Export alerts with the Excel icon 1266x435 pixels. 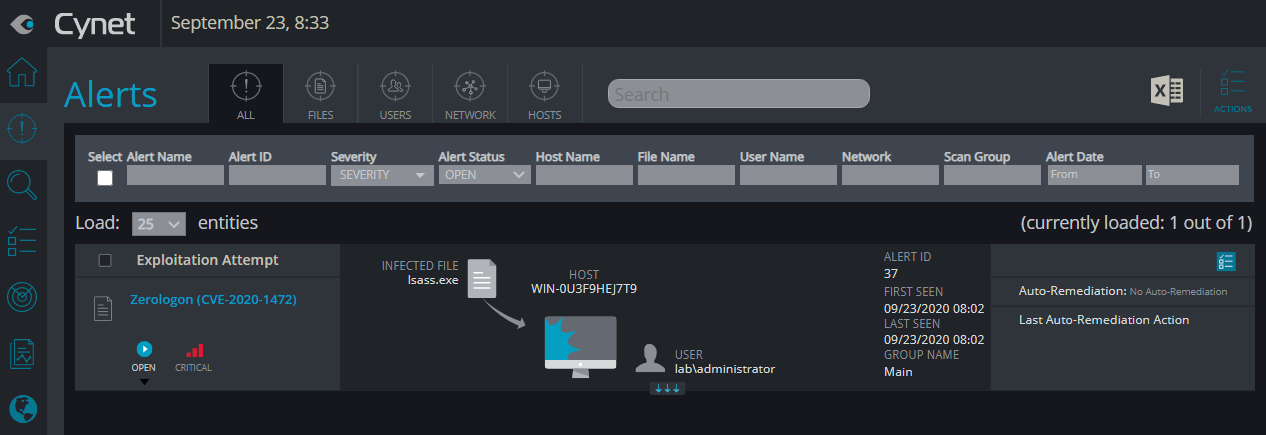pos(1167,92)
